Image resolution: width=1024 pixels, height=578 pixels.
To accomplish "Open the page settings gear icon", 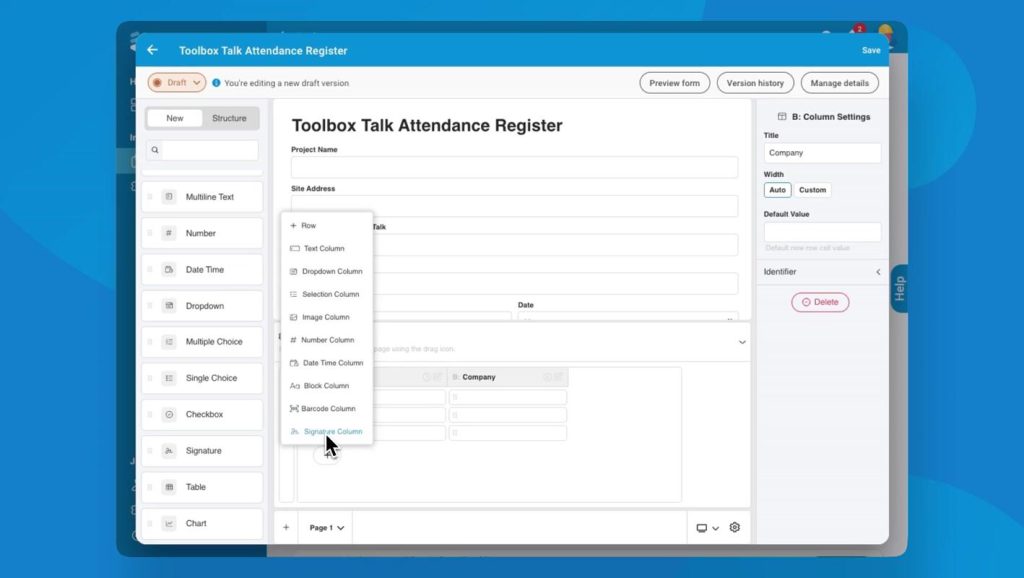I will coord(735,527).
